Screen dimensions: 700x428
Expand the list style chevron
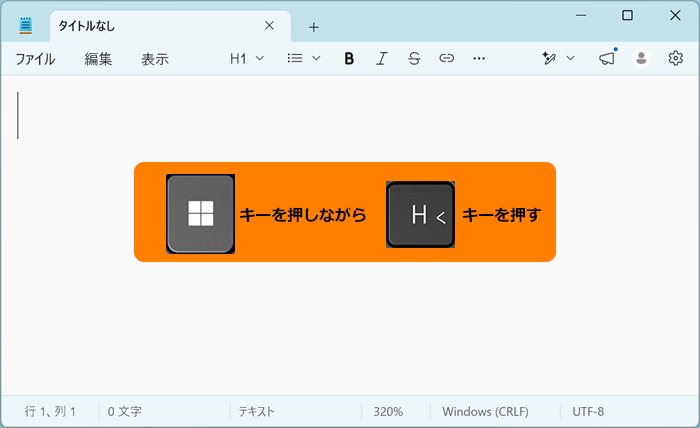[x=316, y=58]
